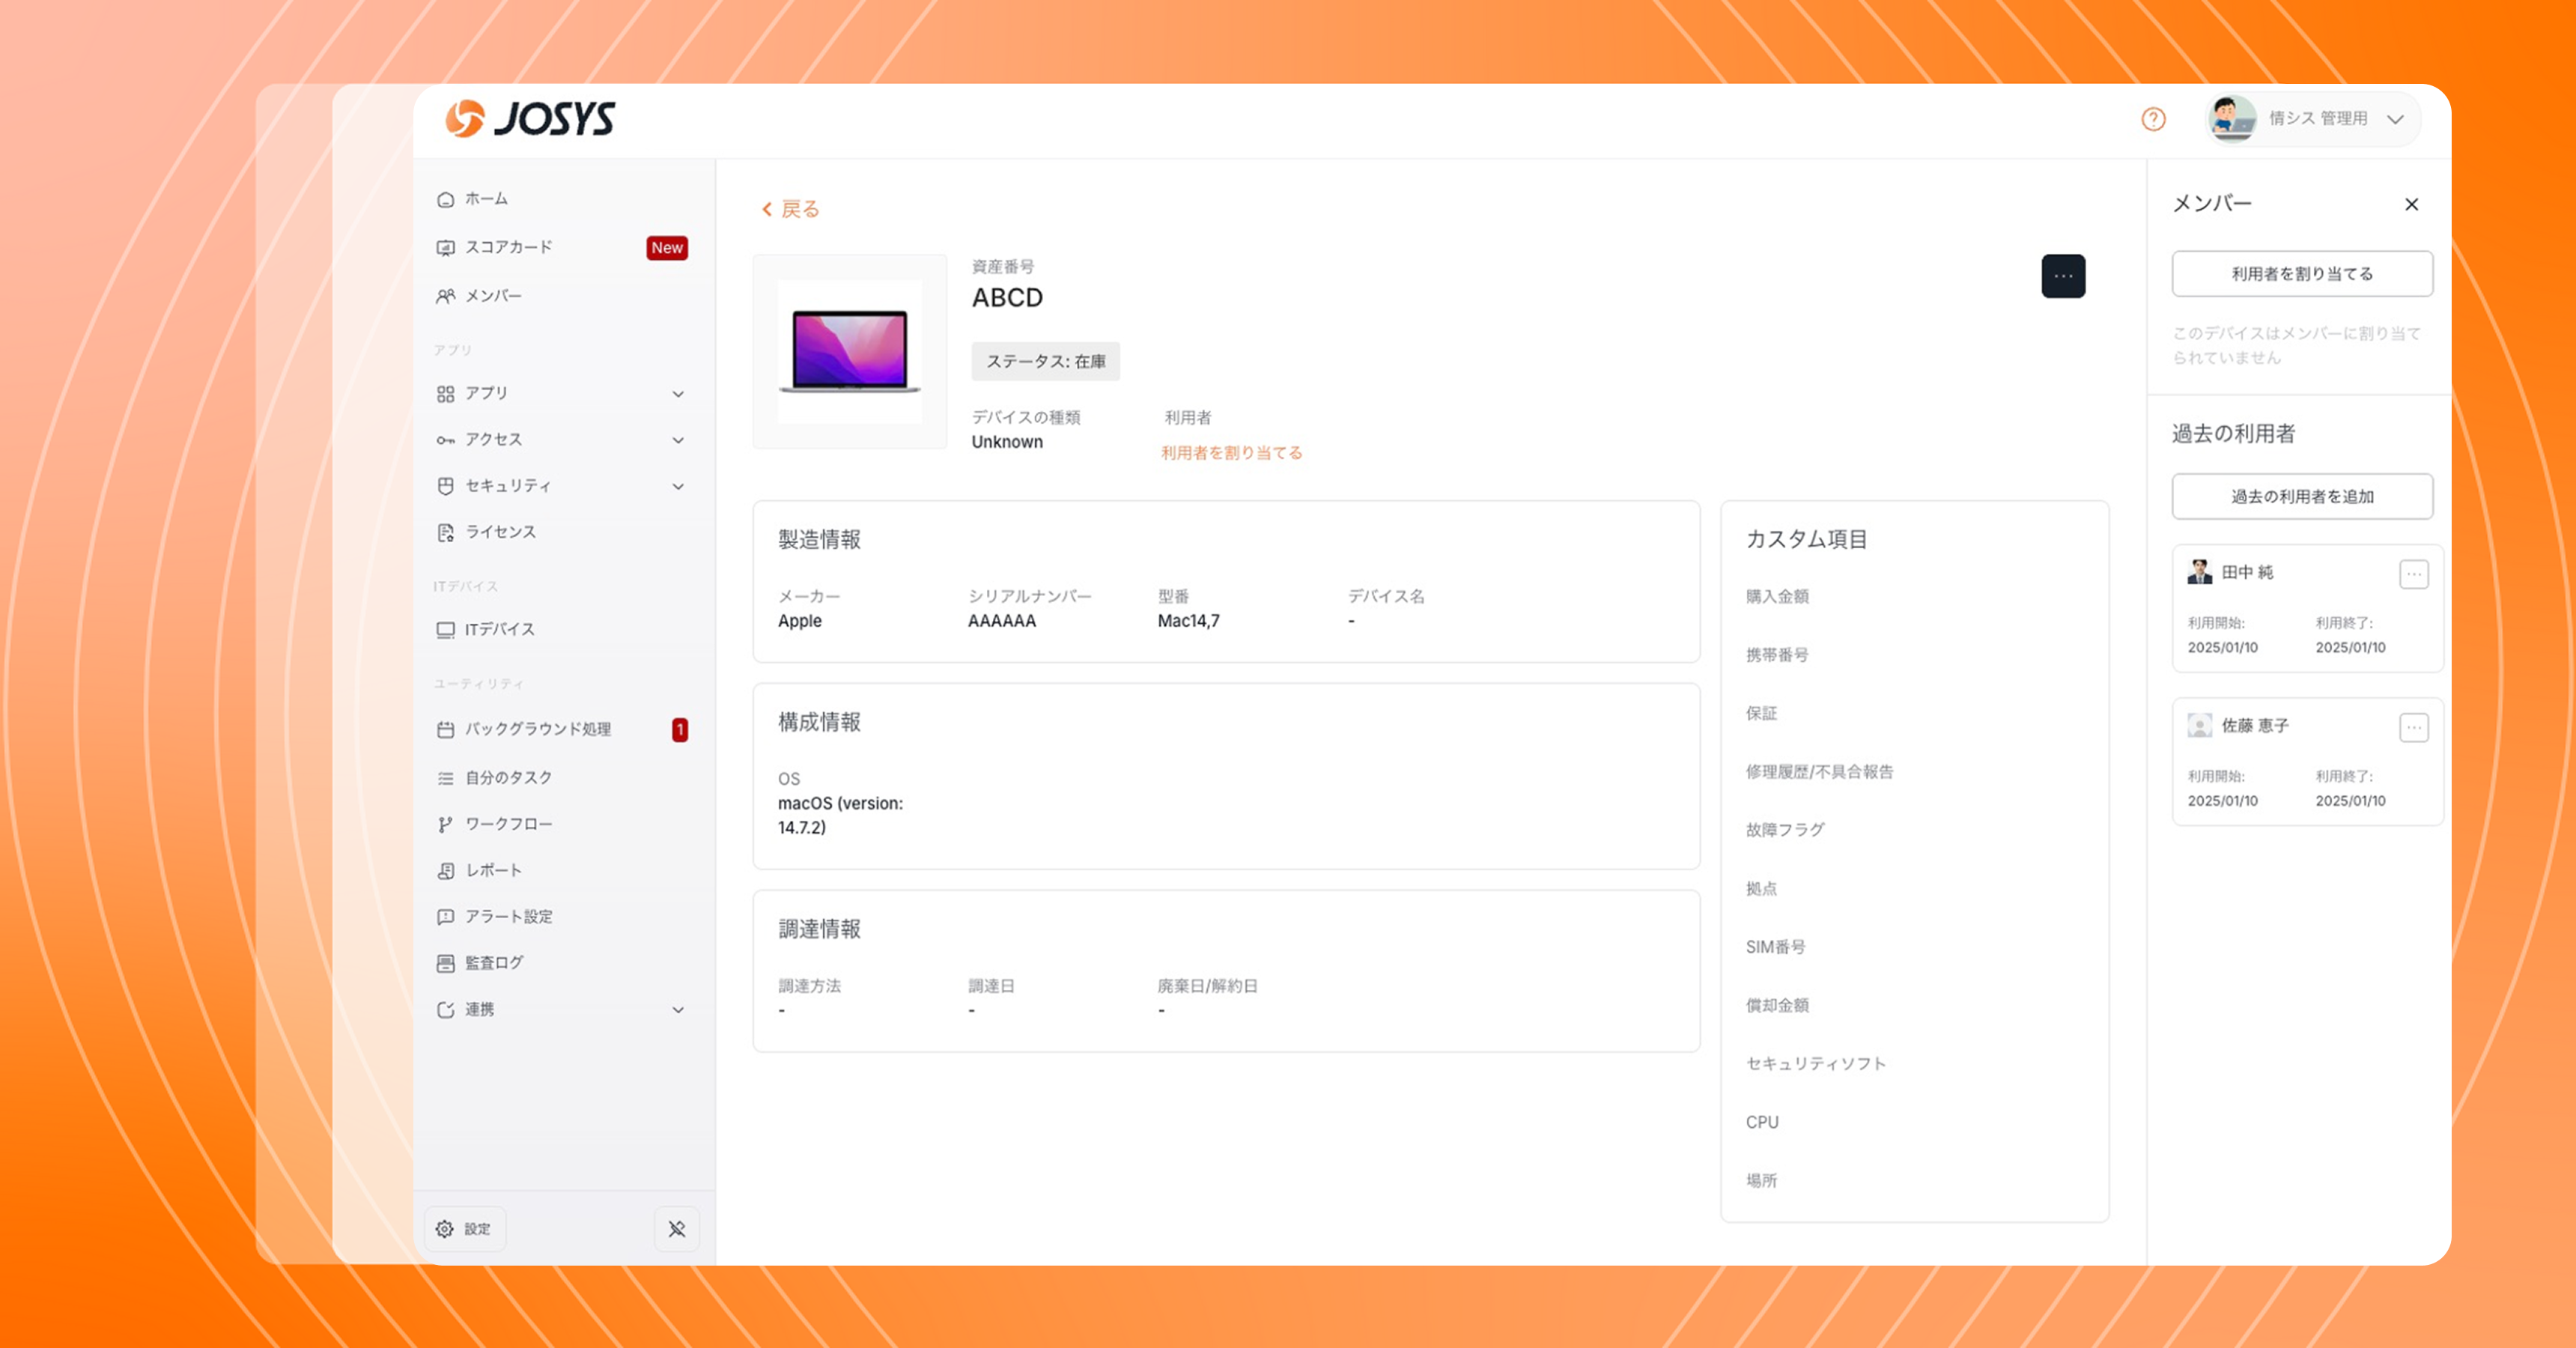Open the options menu for 田中 純
Screen dimensions: 2576x1348
(2413, 574)
